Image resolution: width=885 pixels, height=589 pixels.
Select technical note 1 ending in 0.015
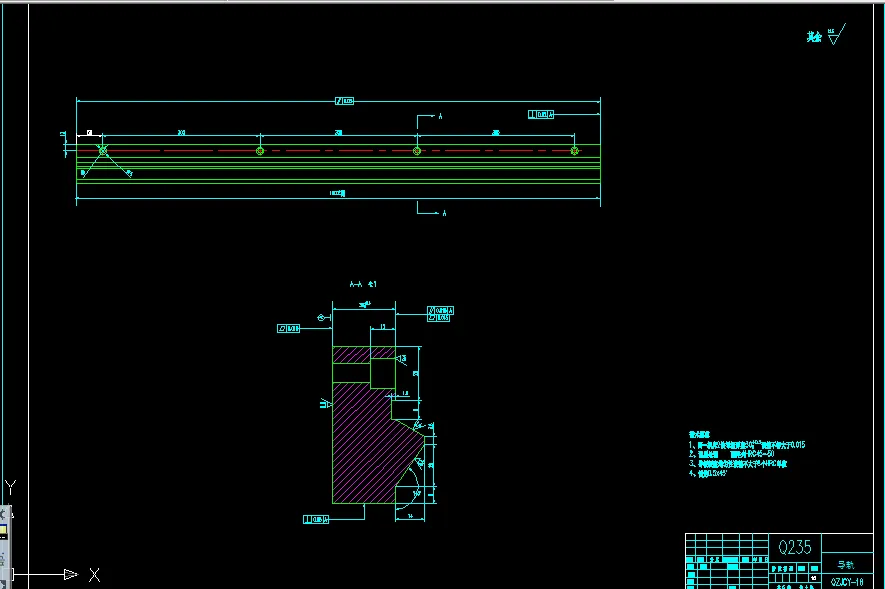[747, 445]
